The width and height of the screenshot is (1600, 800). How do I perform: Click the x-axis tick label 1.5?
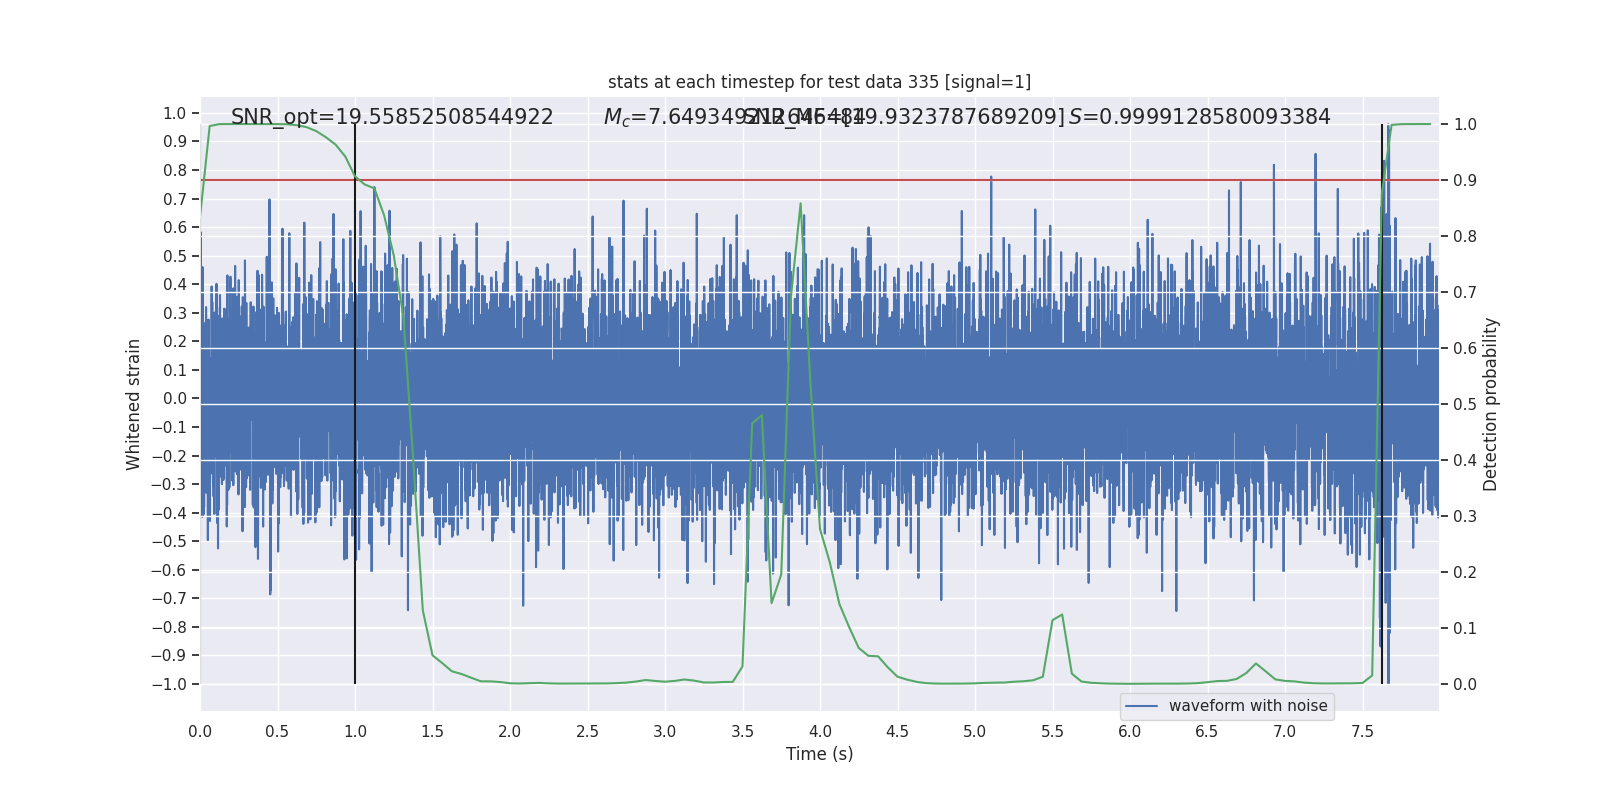432,732
